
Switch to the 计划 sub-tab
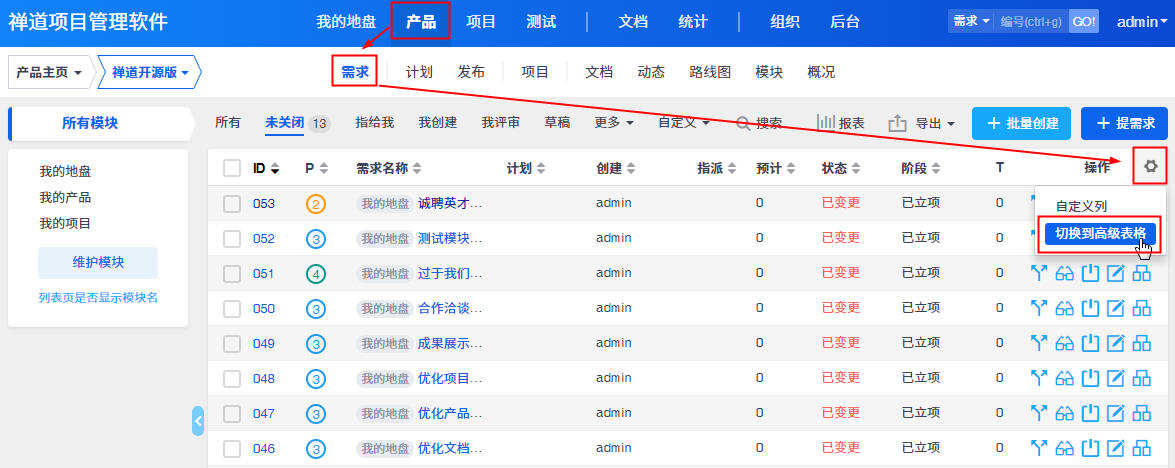(x=419, y=72)
